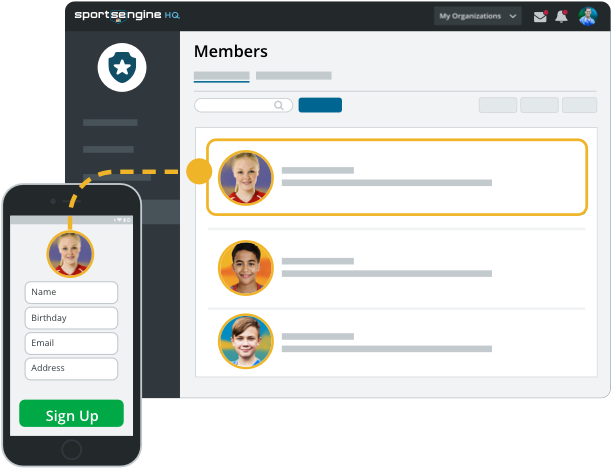This screenshot has width=612, height=469.
Task: Click the shield star organization badge
Action: [122, 68]
